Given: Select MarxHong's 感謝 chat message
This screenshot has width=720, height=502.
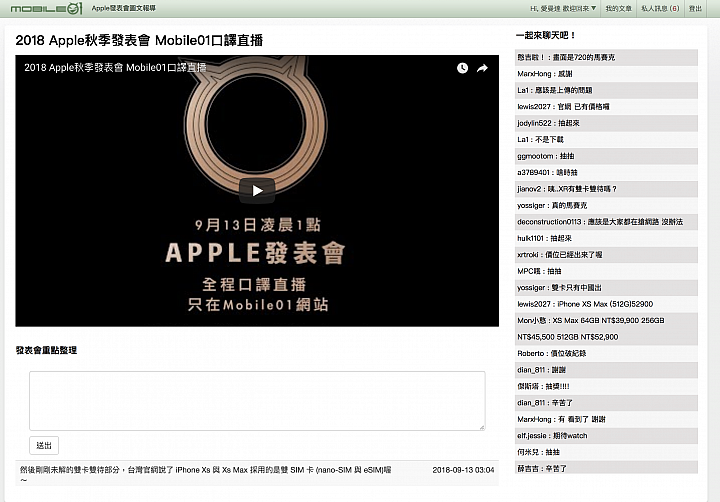Looking at the screenshot, I should (606, 74).
